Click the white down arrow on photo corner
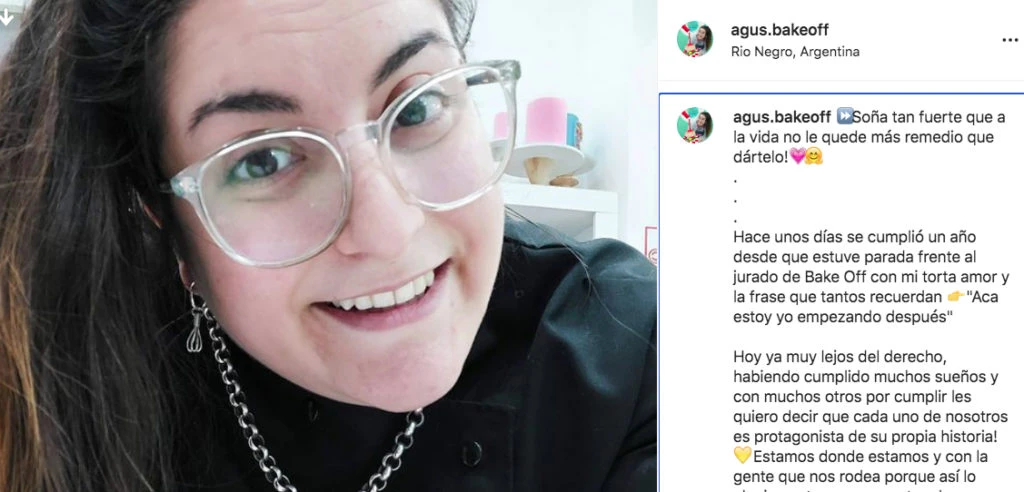The height and width of the screenshot is (492, 1024). (x=6, y=17)
